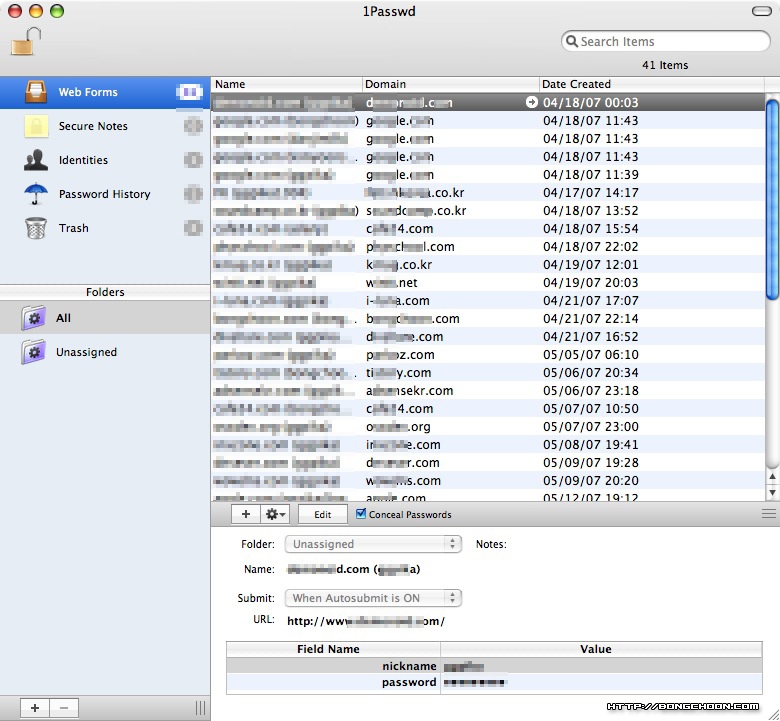Click the detail pane split handle
This screenshot has width=780, height=721.
click(x=769, y=514)
